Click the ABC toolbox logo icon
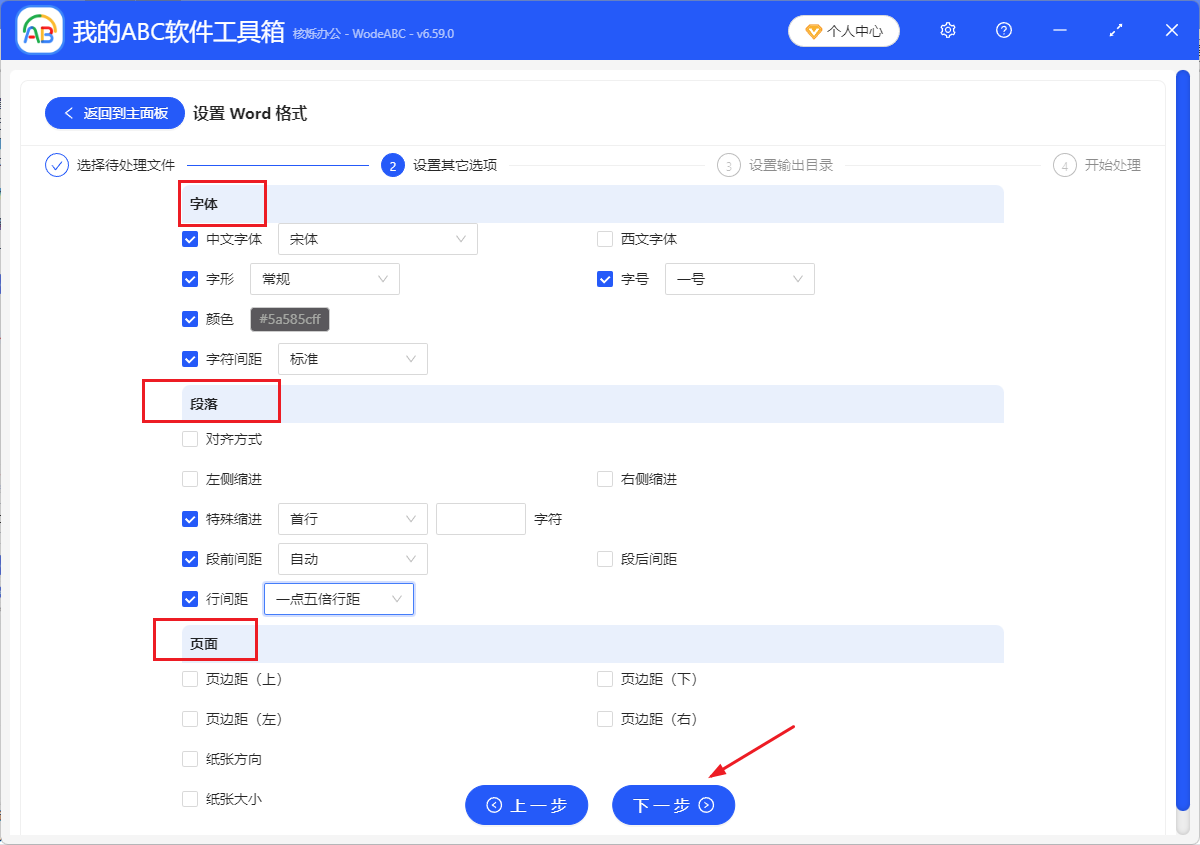Viewport: 1200px width, 845px height. (x=38, y=30)
